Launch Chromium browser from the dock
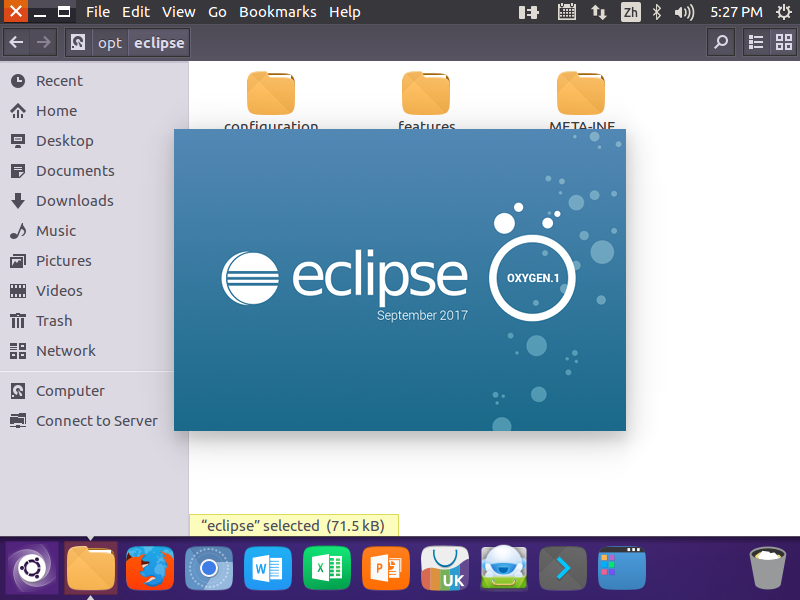Screen dimensions: 800x600 pyautogui.click(x=209, y=568)
